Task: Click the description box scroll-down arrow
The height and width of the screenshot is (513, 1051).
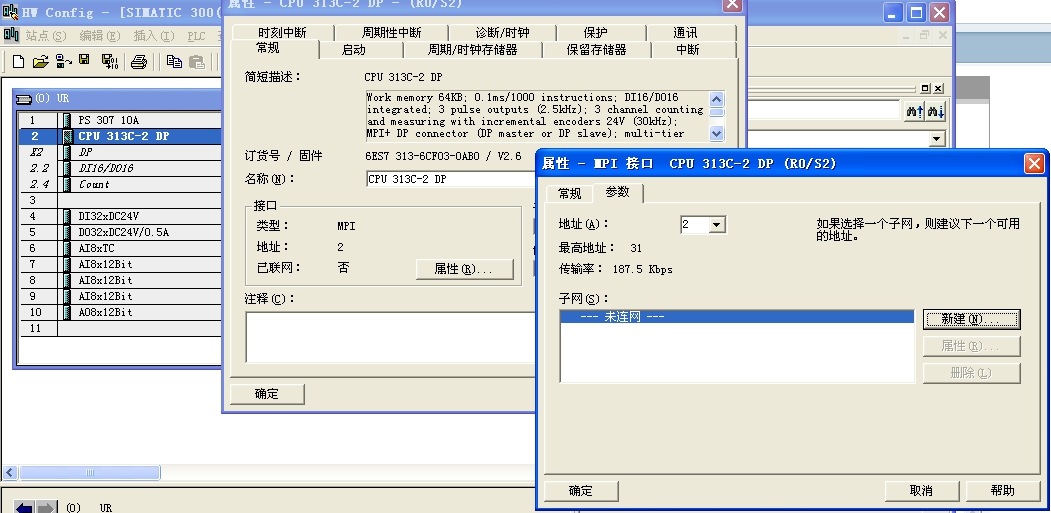Action: point(717,133)
